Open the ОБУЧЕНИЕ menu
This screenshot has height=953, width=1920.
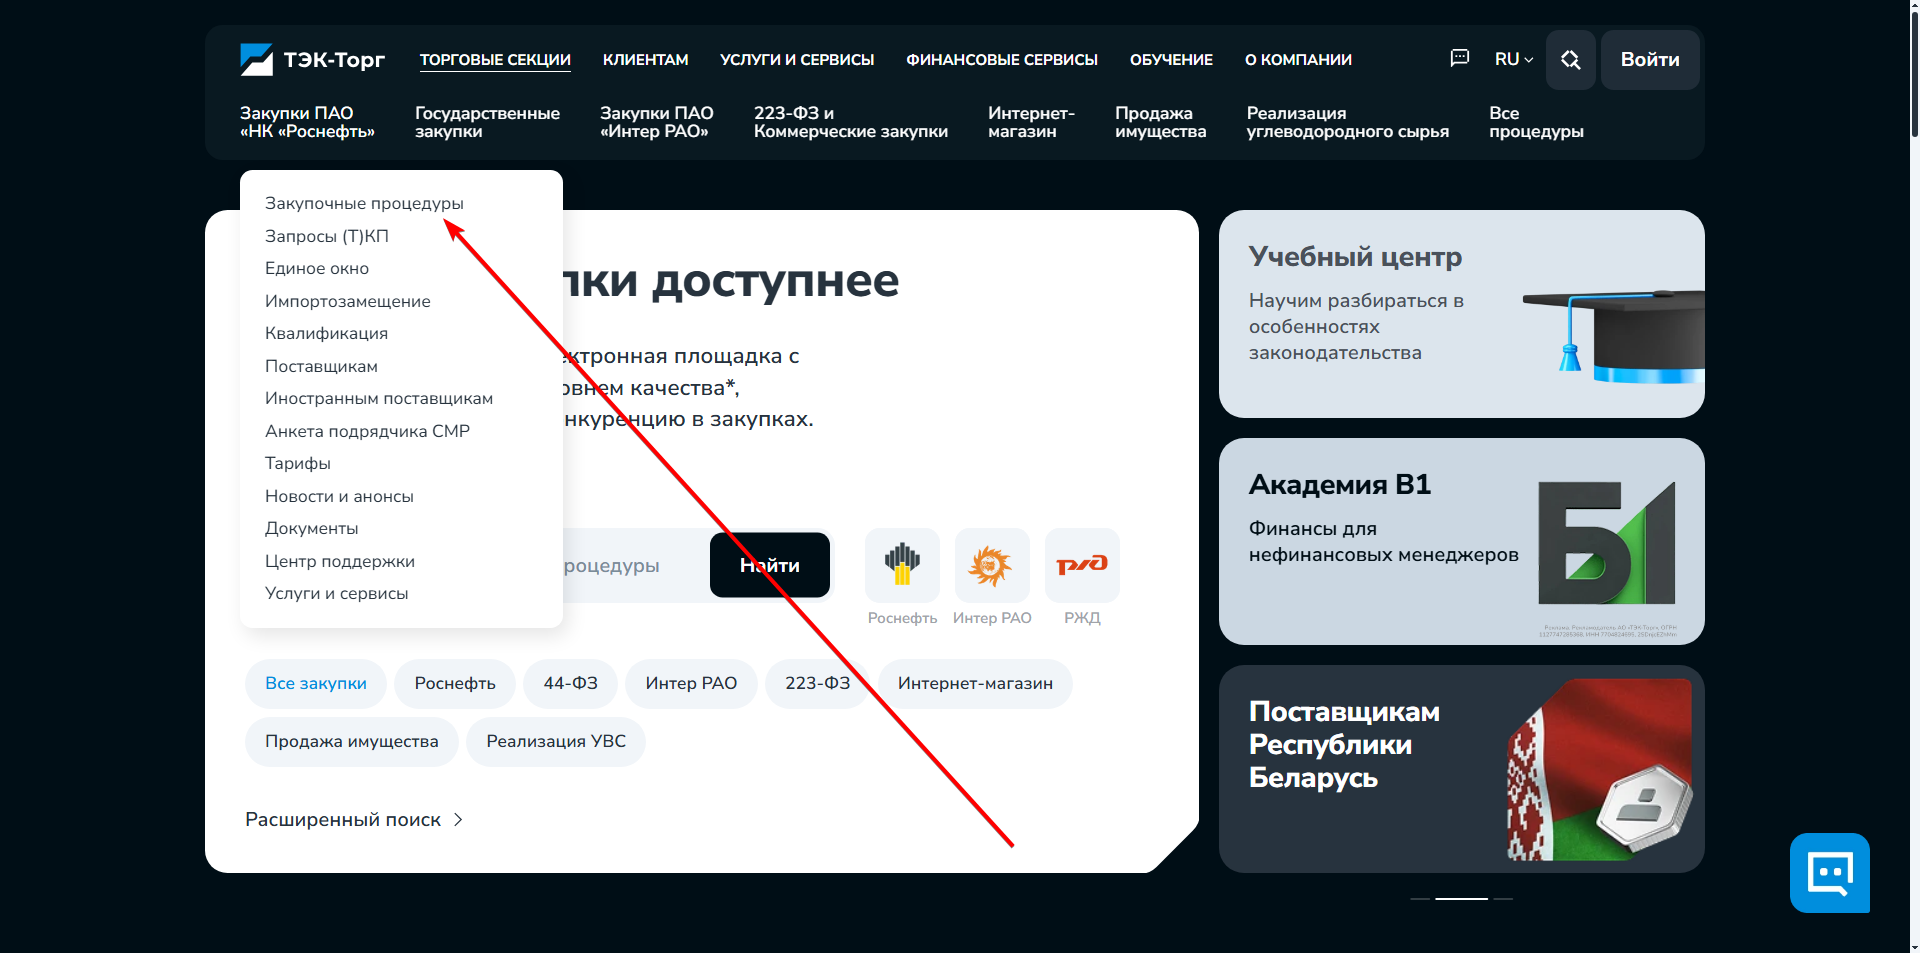tap(1171, 60)
